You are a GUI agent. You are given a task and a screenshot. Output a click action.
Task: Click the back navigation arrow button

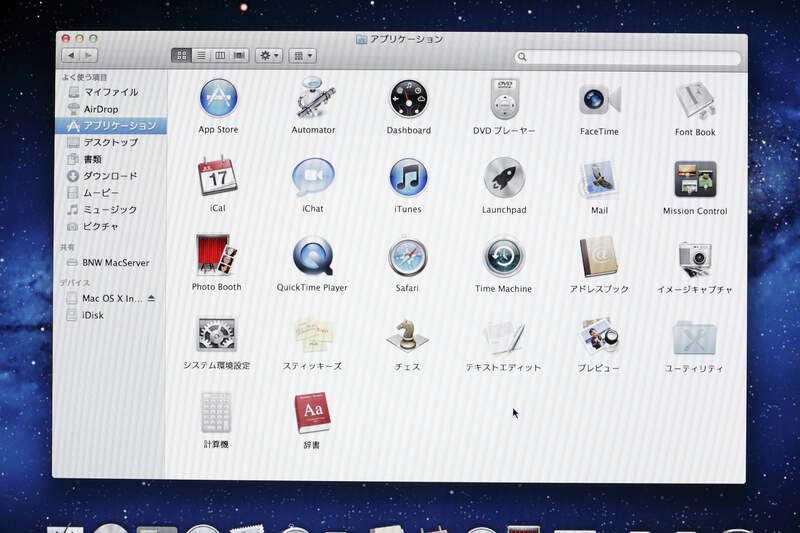pyautogui.click(x=70, y=55)
